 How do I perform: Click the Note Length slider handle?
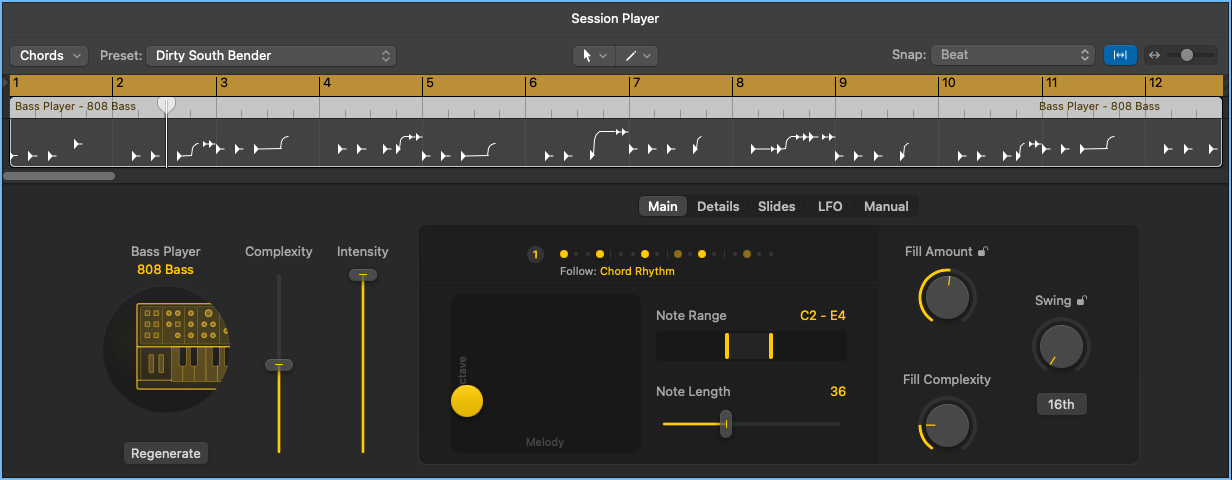726,424
